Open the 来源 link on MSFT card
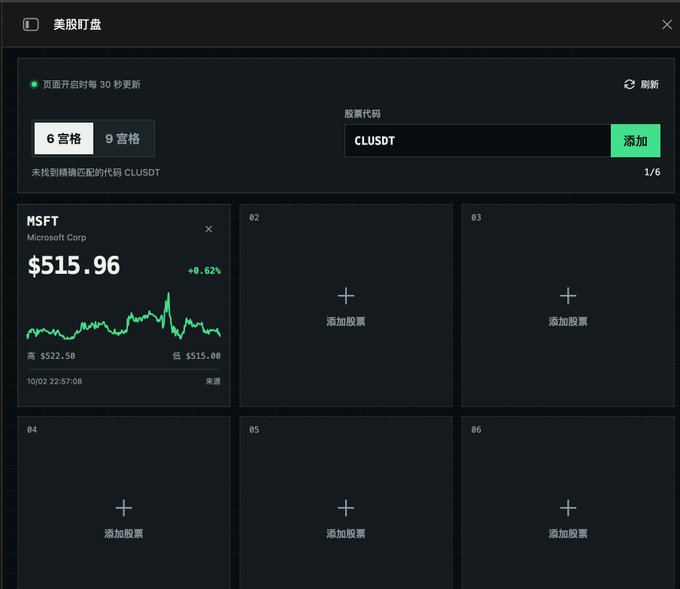 coord(213,381)
